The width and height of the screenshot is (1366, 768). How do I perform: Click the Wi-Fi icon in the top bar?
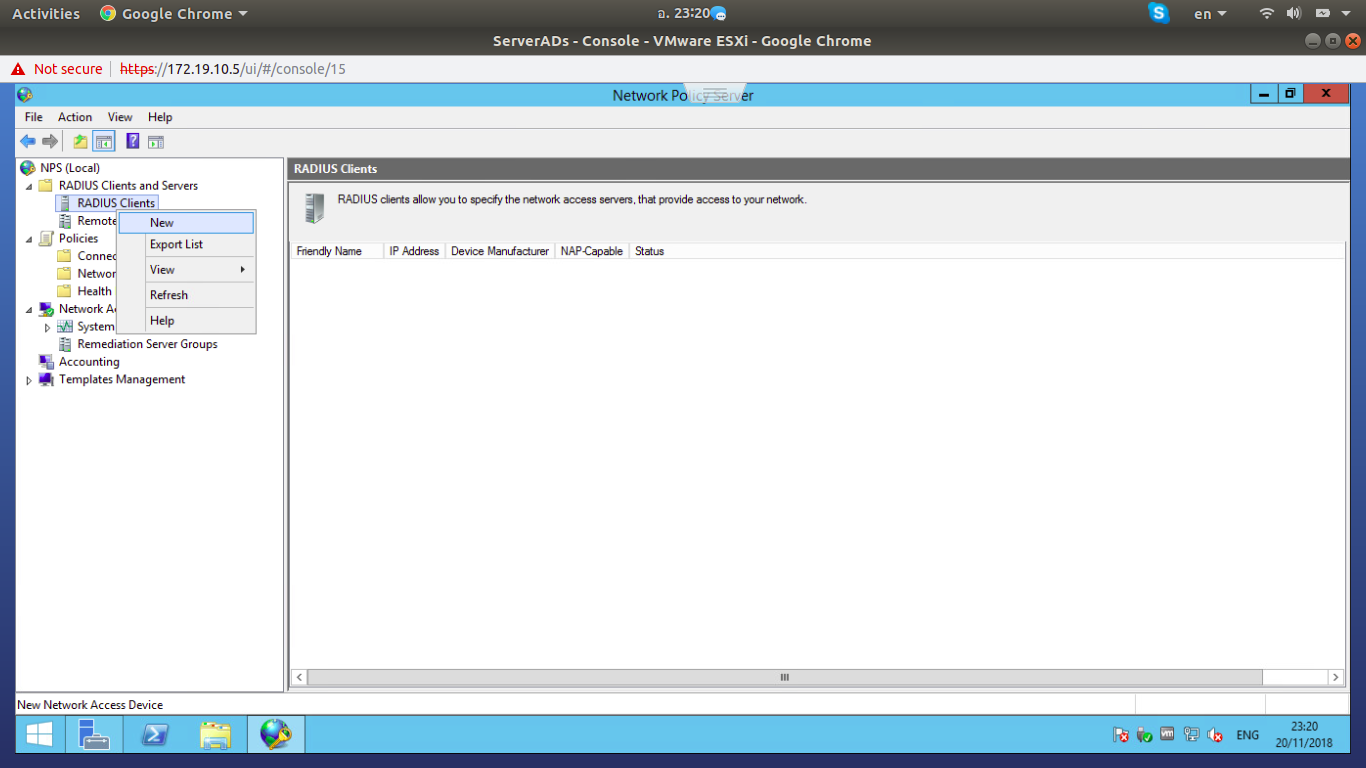click(1267, 13)
